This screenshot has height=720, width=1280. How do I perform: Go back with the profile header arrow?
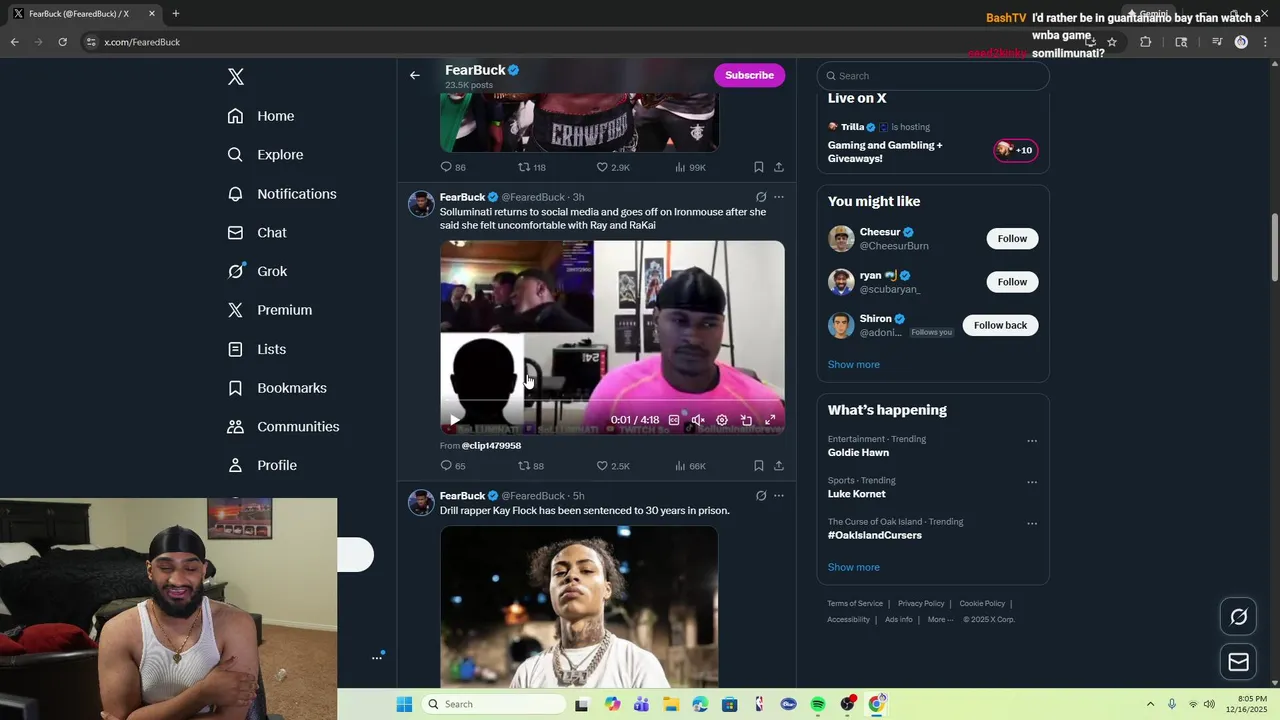[x=415, y=75]
